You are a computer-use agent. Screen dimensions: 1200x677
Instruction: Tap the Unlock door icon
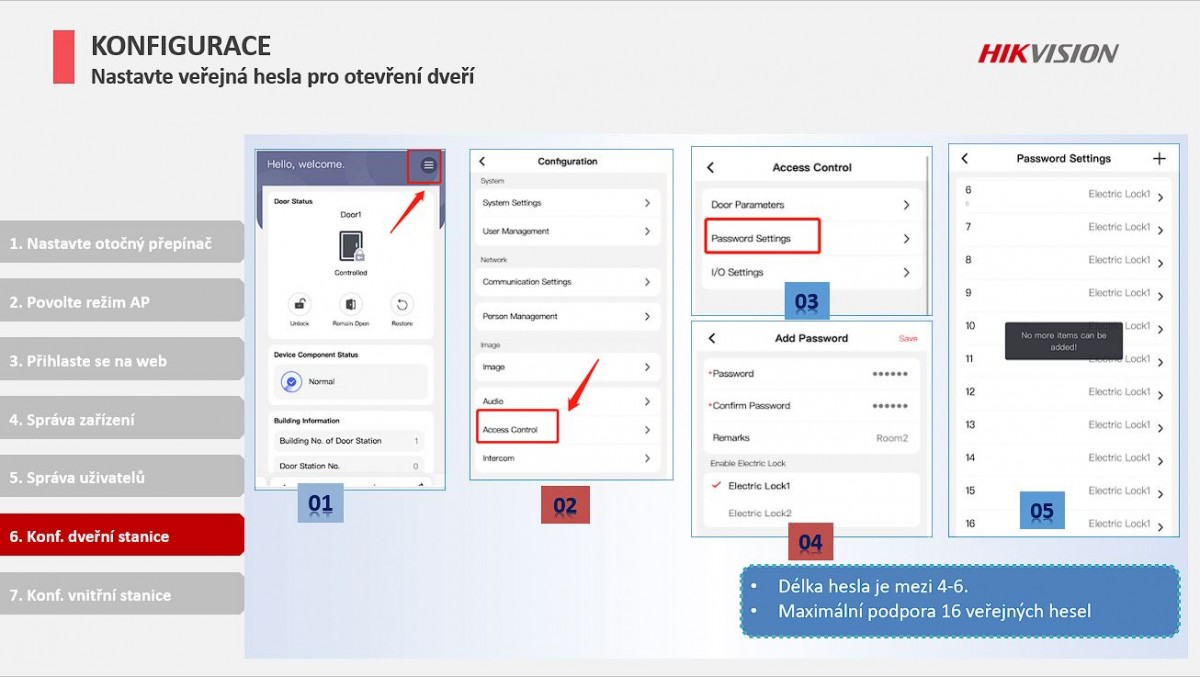coord(299,305)
